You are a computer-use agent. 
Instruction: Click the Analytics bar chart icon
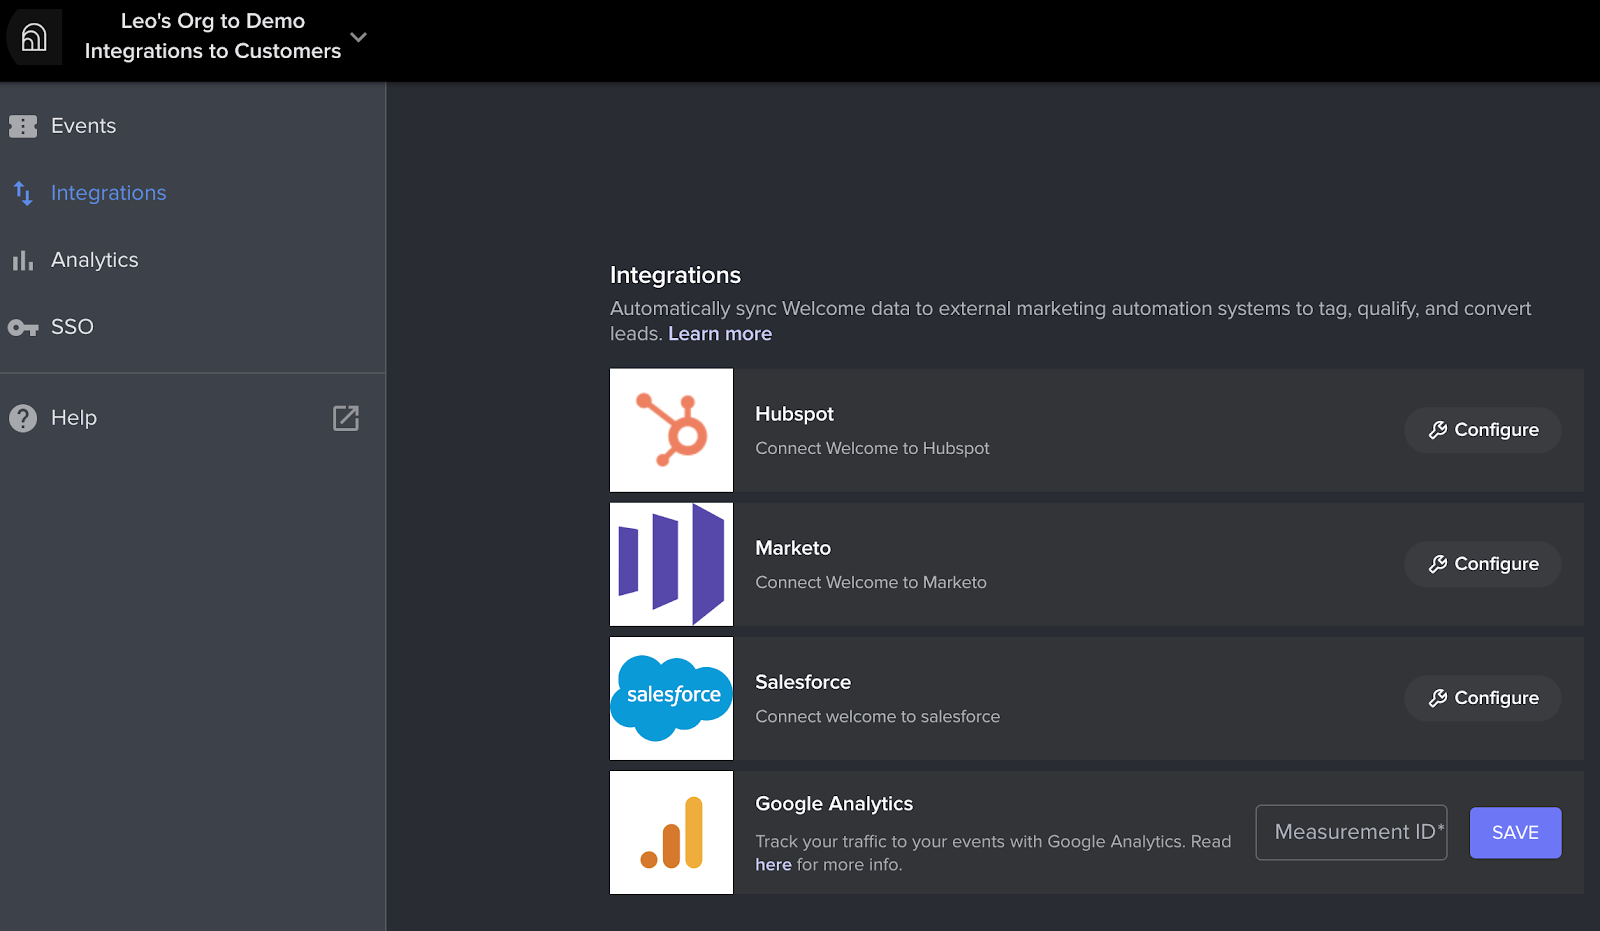tap(23, 261)
